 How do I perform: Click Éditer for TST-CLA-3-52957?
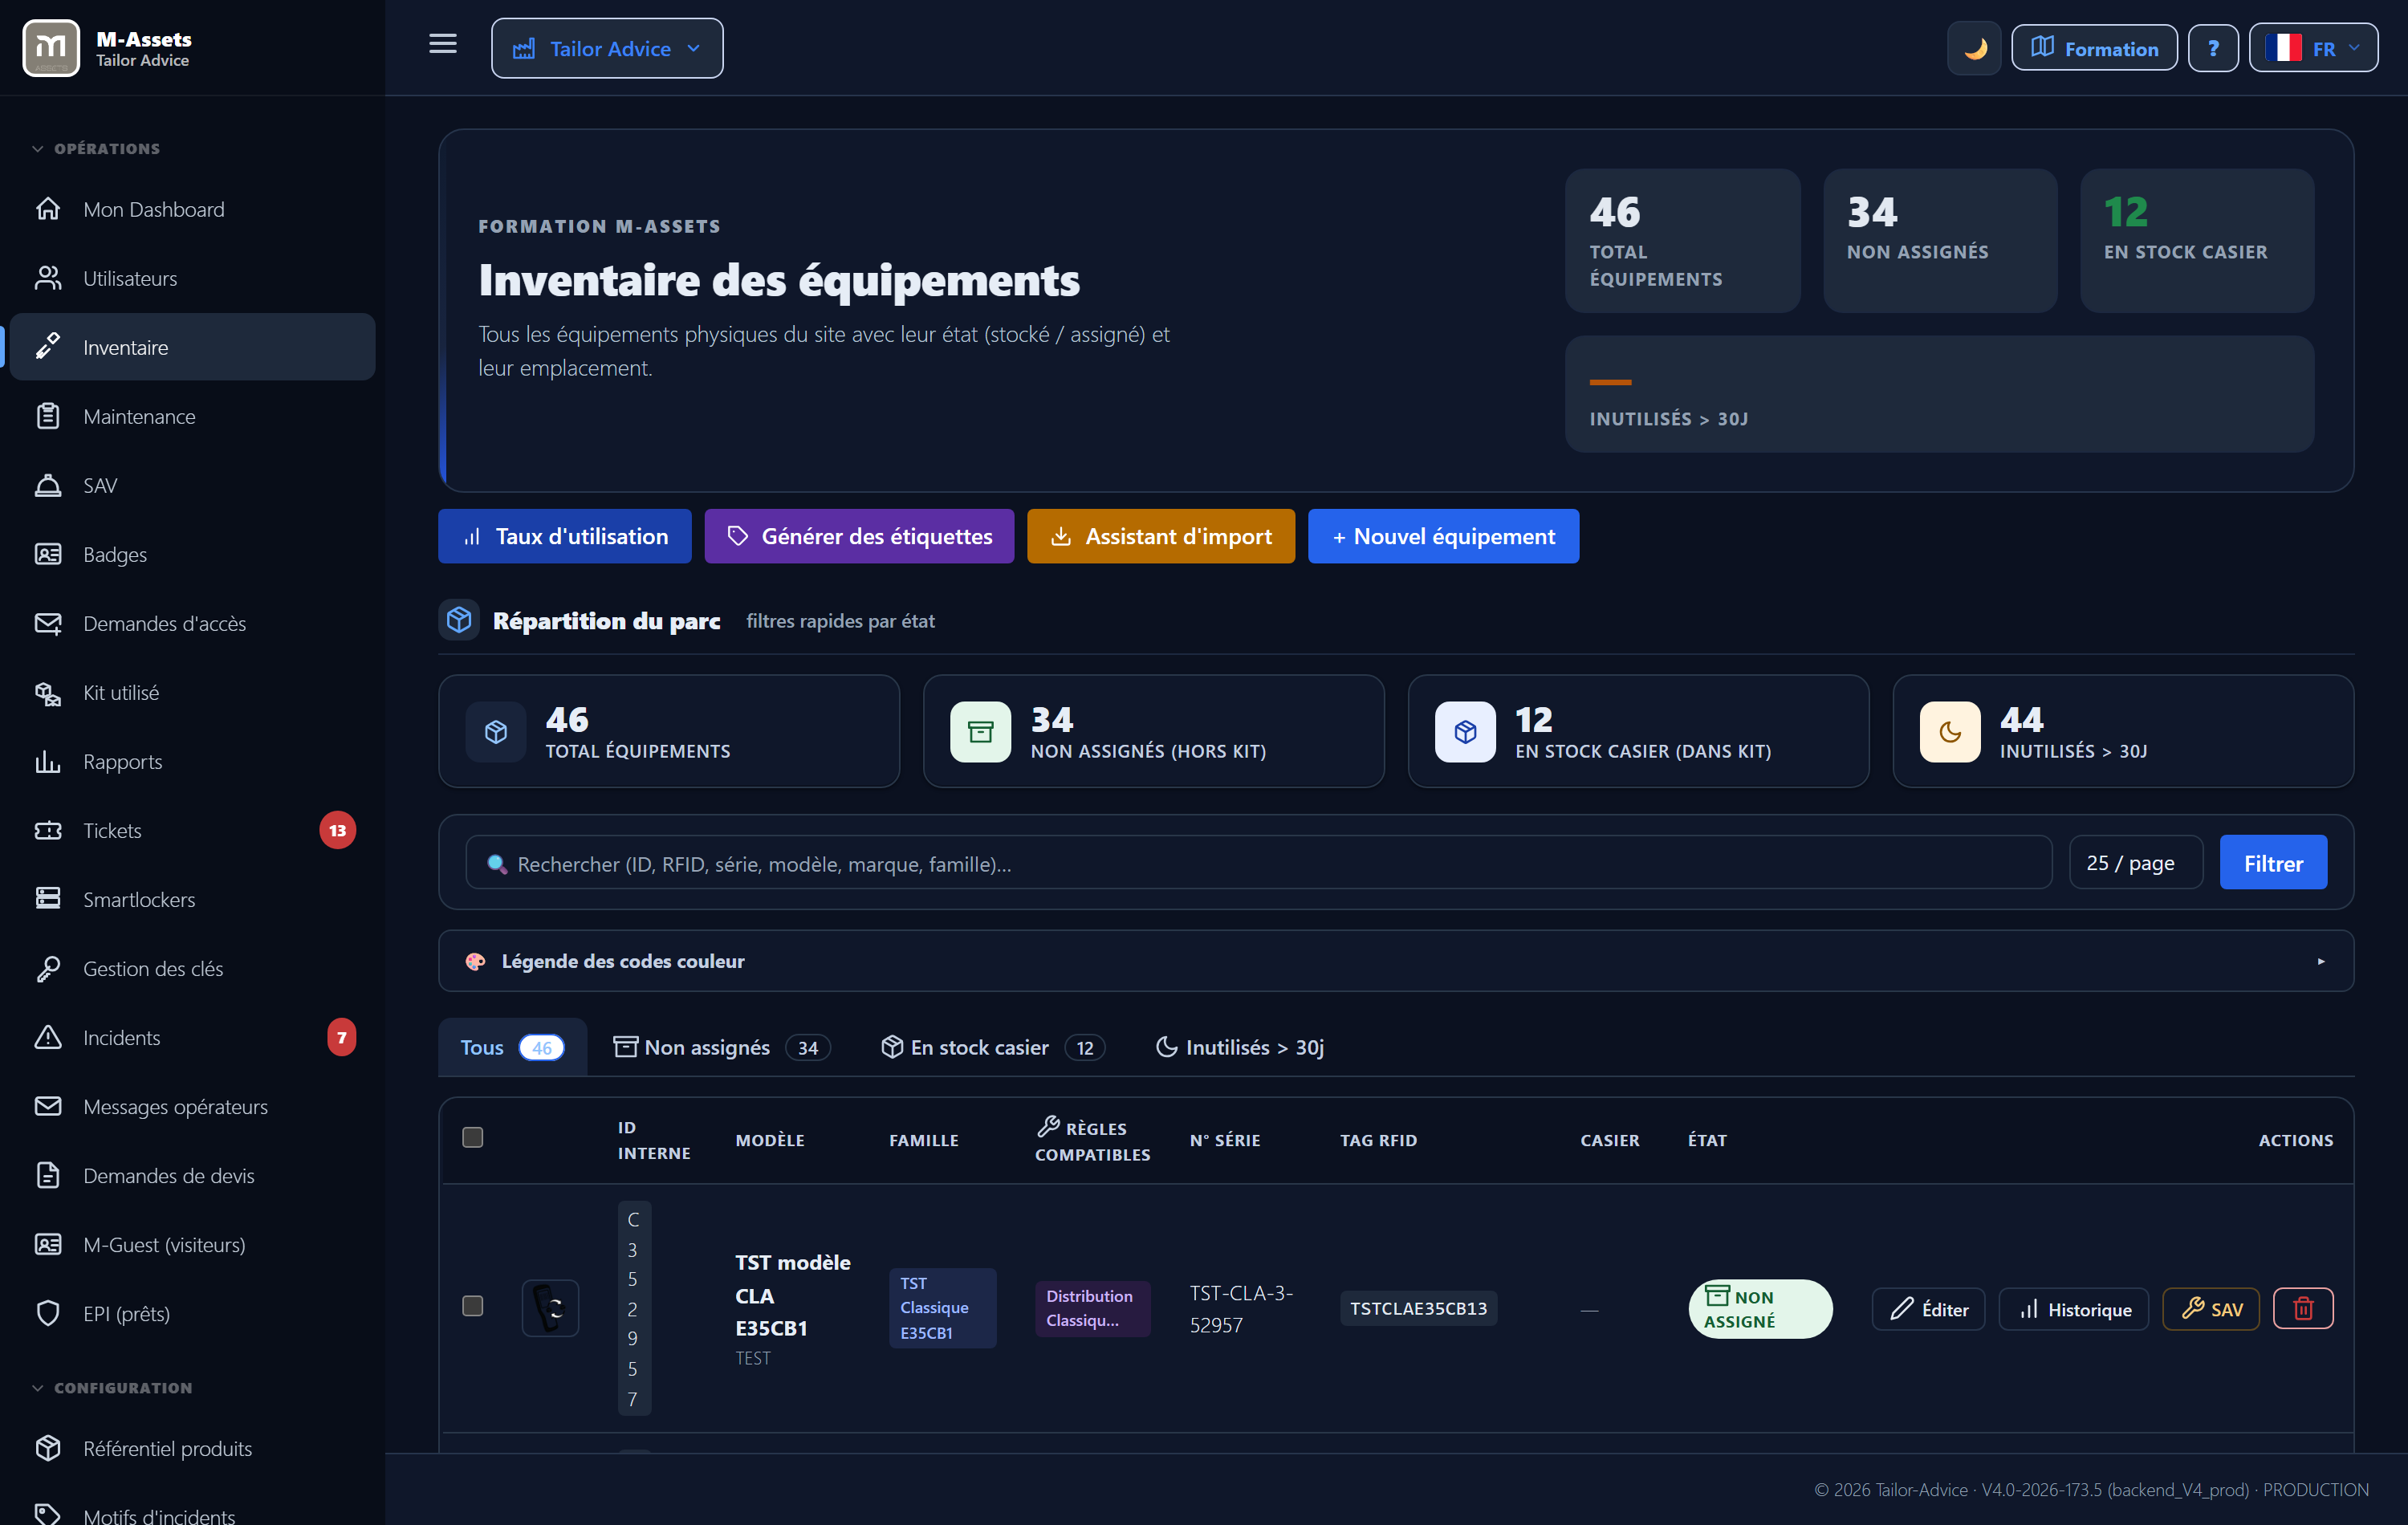tap(1928, 1309)
